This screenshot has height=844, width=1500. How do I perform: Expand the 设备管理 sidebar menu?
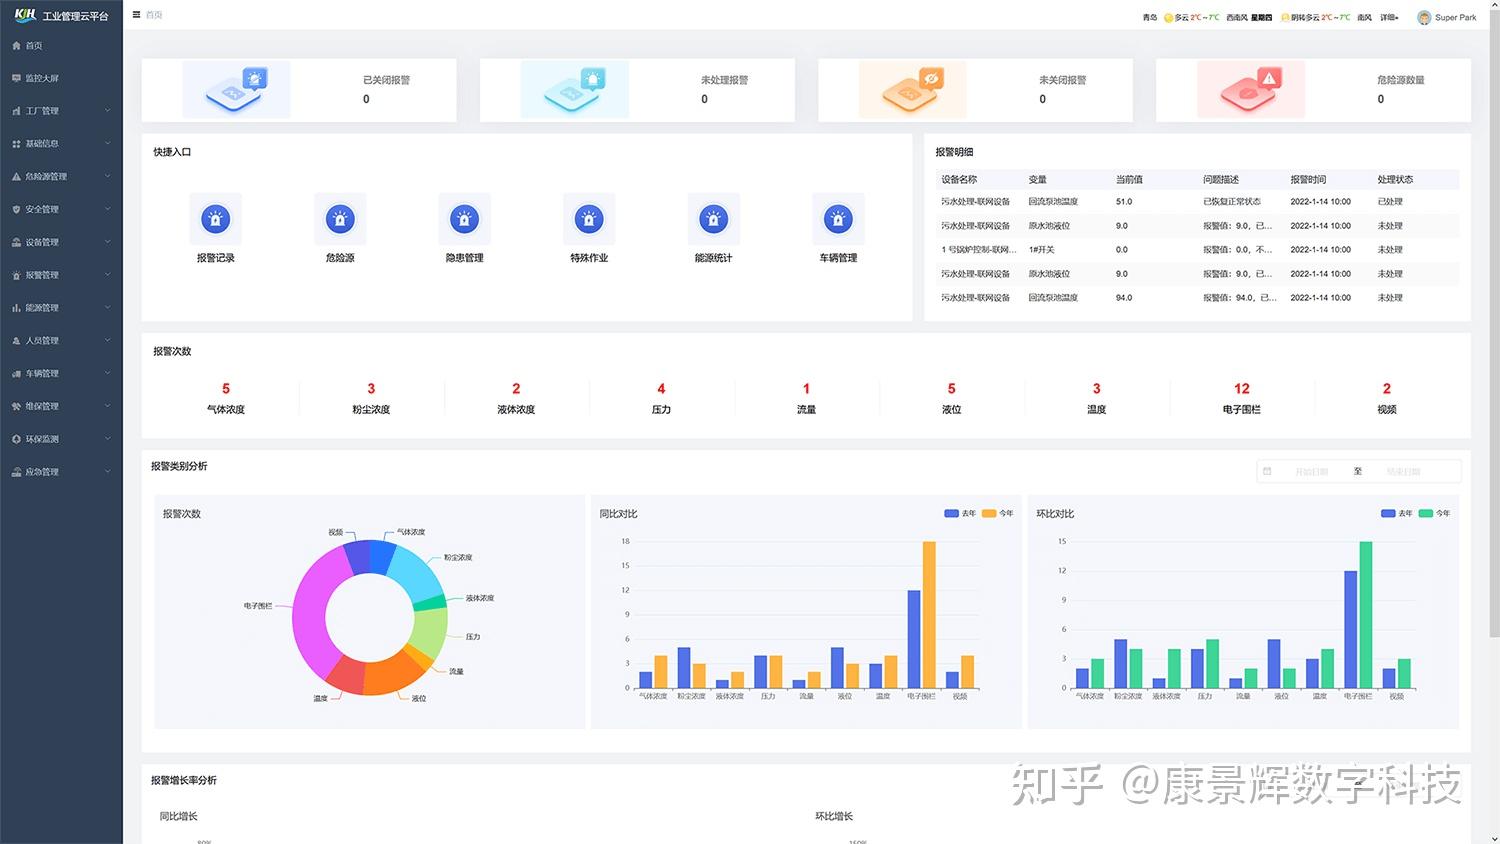[60, 241]
